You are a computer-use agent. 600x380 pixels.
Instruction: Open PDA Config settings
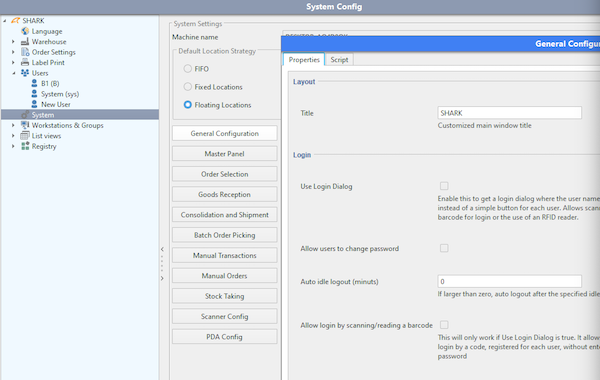coord(225,336)
